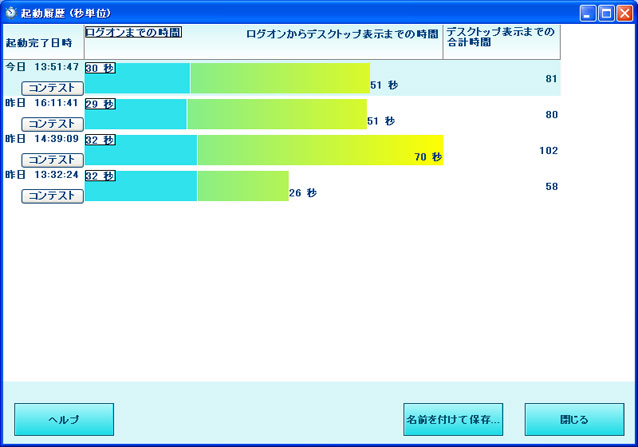Click the total value 102
Viewport: 638px width, 447px height.
pos(548,150)
